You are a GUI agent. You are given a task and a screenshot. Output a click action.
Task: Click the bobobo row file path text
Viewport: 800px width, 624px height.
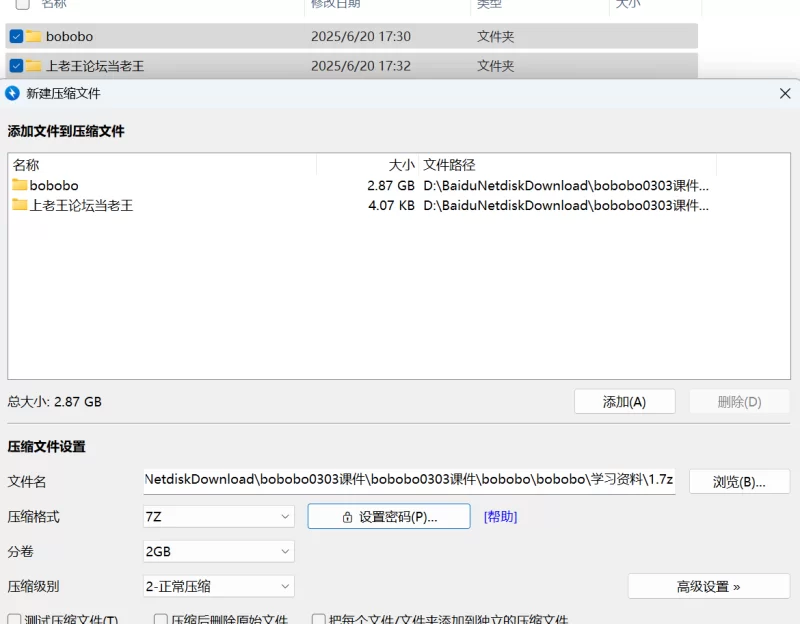[566, 185]
